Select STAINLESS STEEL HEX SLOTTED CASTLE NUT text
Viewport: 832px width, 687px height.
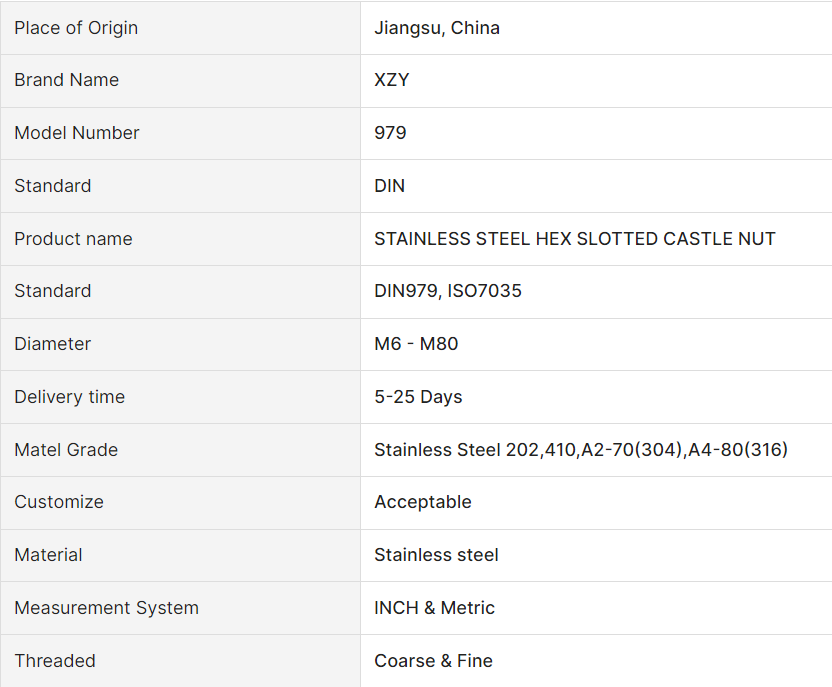click(575, 239)
